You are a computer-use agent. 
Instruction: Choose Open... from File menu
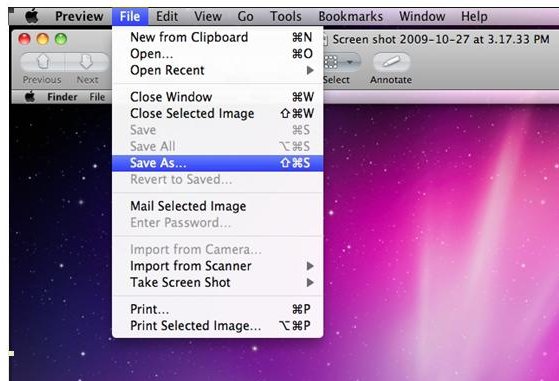[x=217, y=54]
